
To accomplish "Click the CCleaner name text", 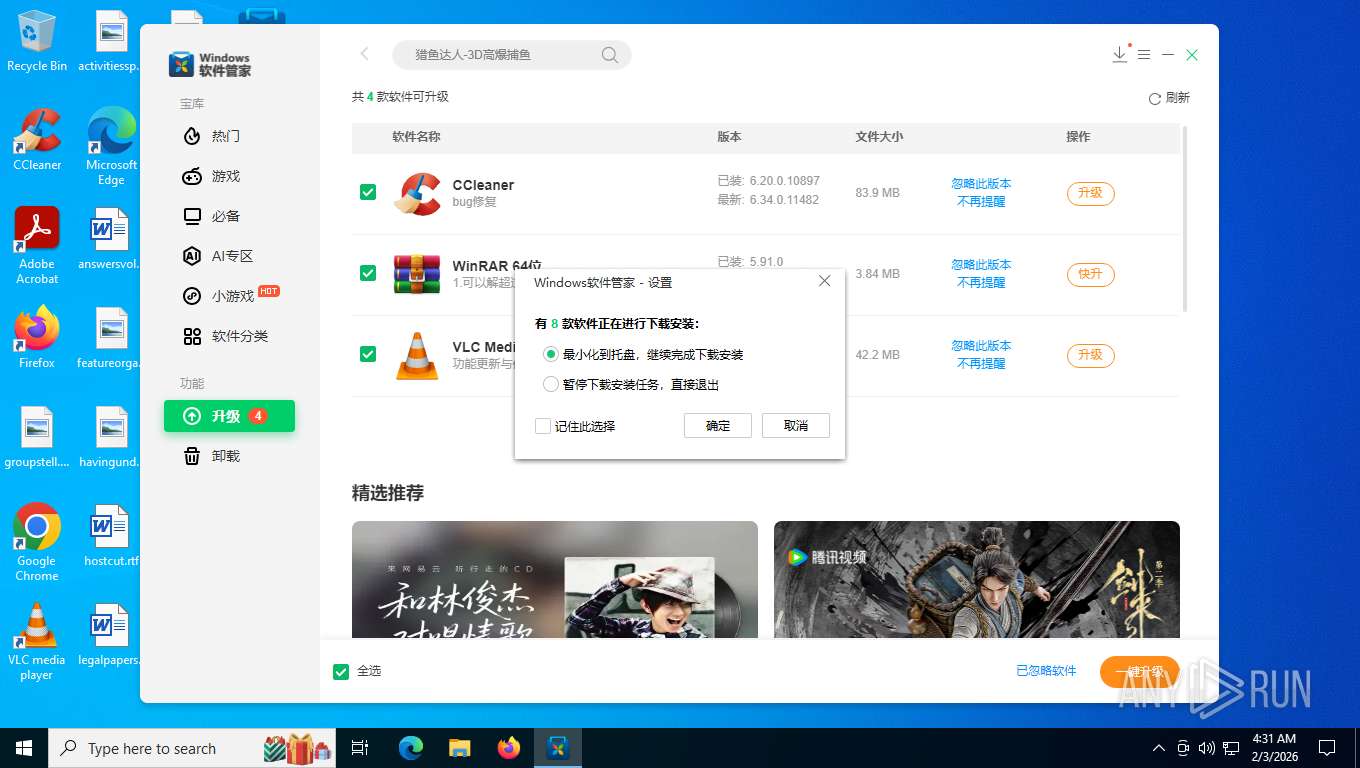I will pos(483,185).
